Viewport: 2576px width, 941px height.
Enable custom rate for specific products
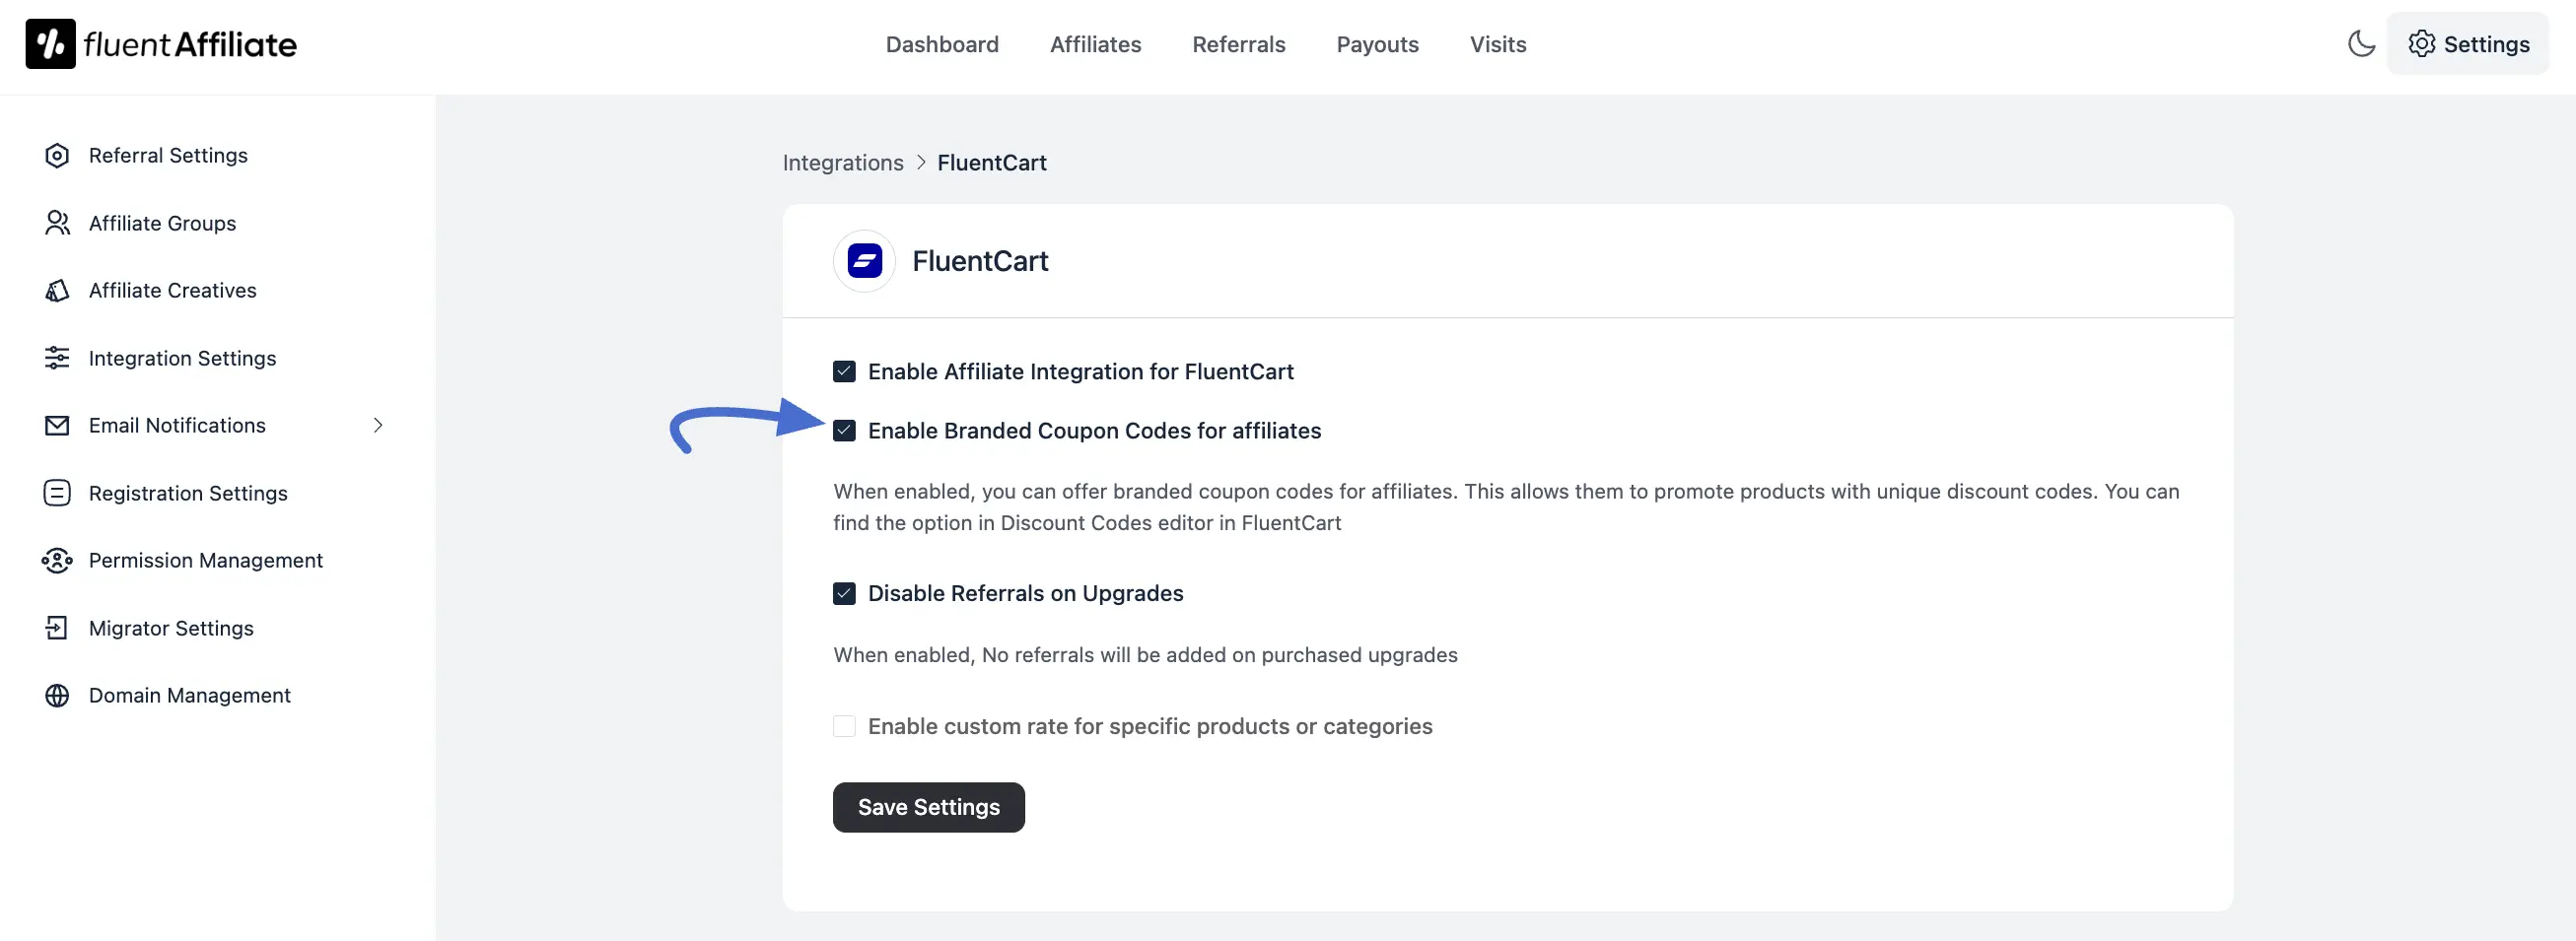pyautogui.click(x=844, y=727)
